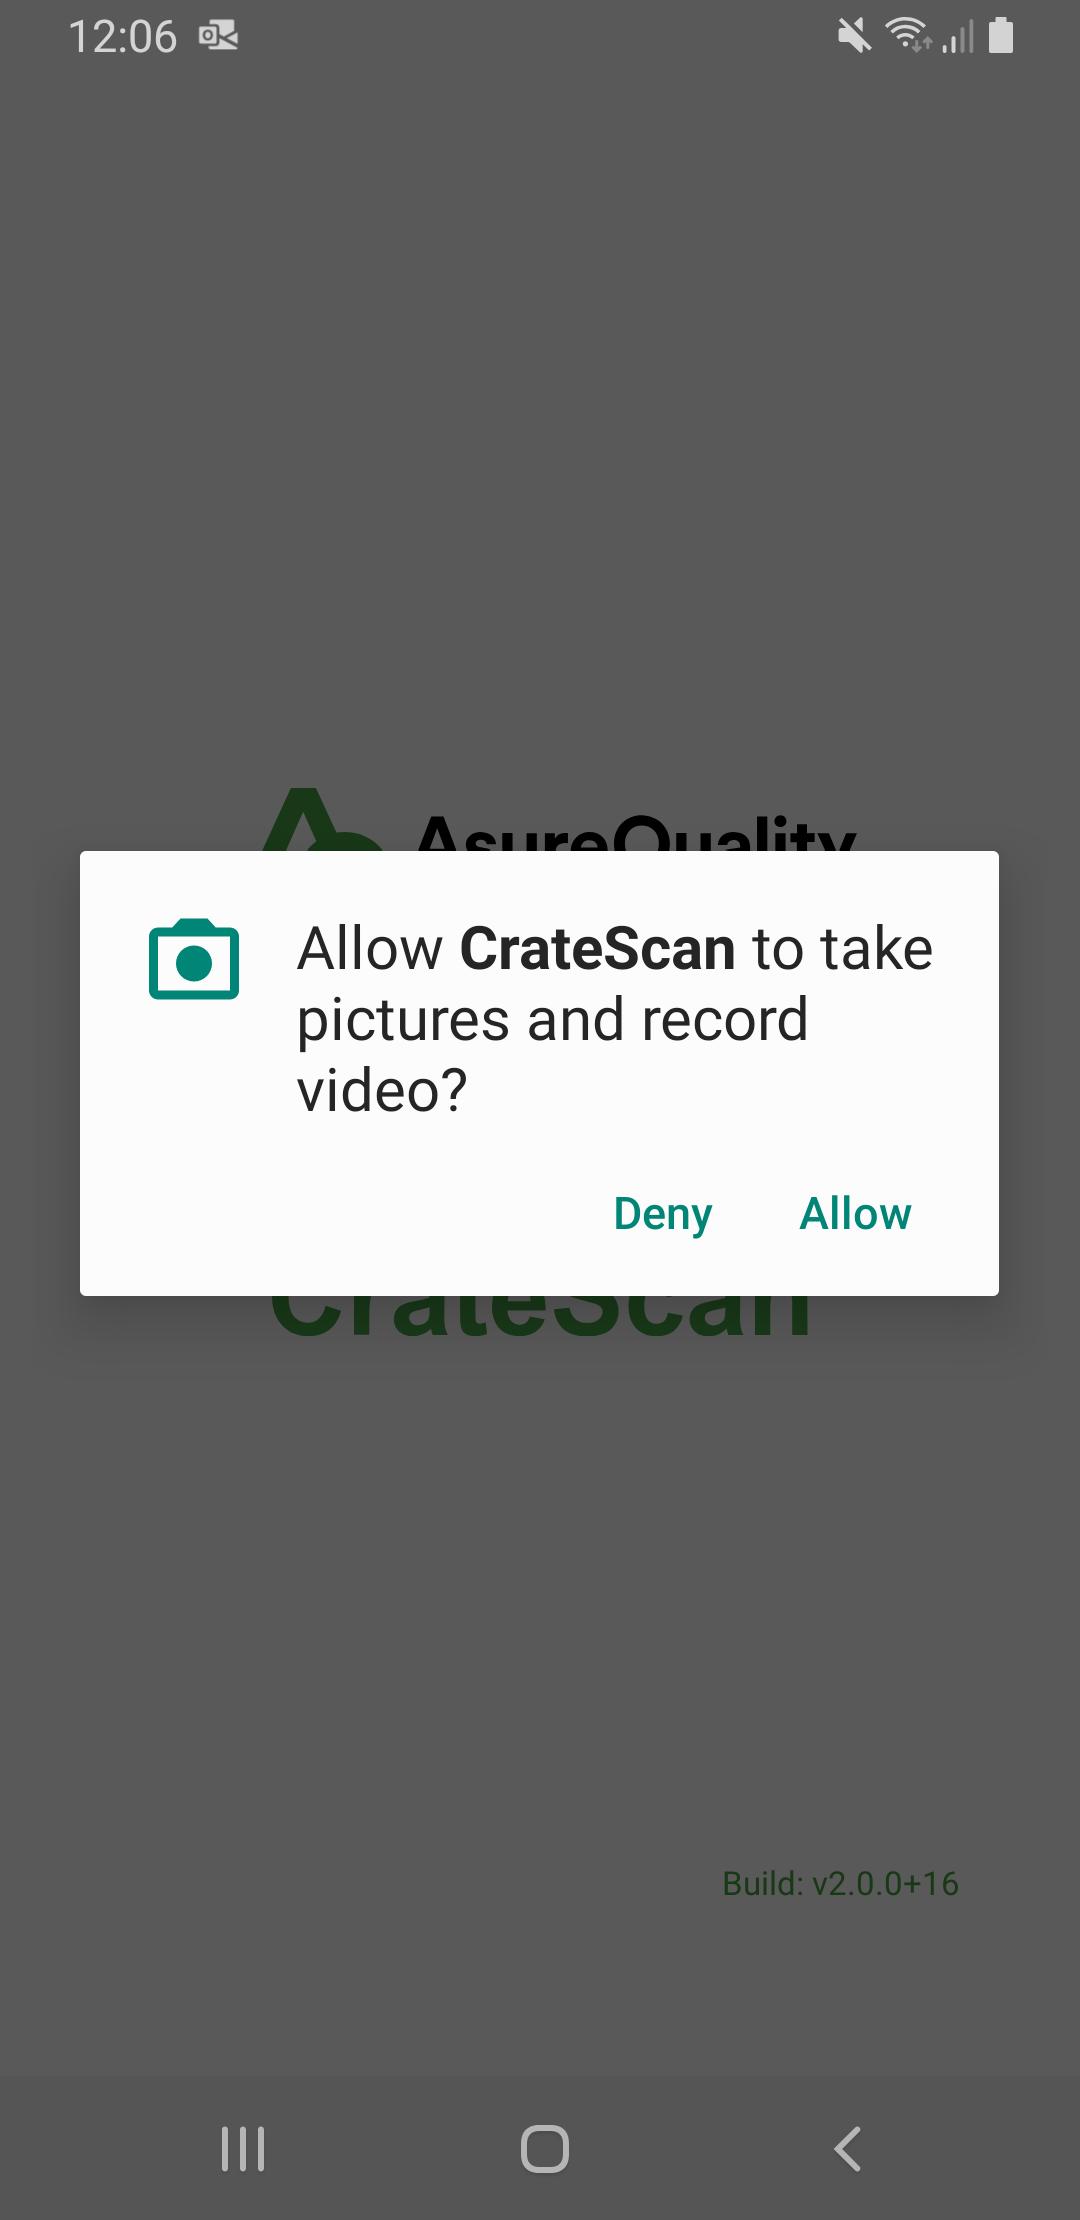Open recent apps from navigation bar
The width and height of the screenshot is (1080, 2220).
pos(243,2148)
